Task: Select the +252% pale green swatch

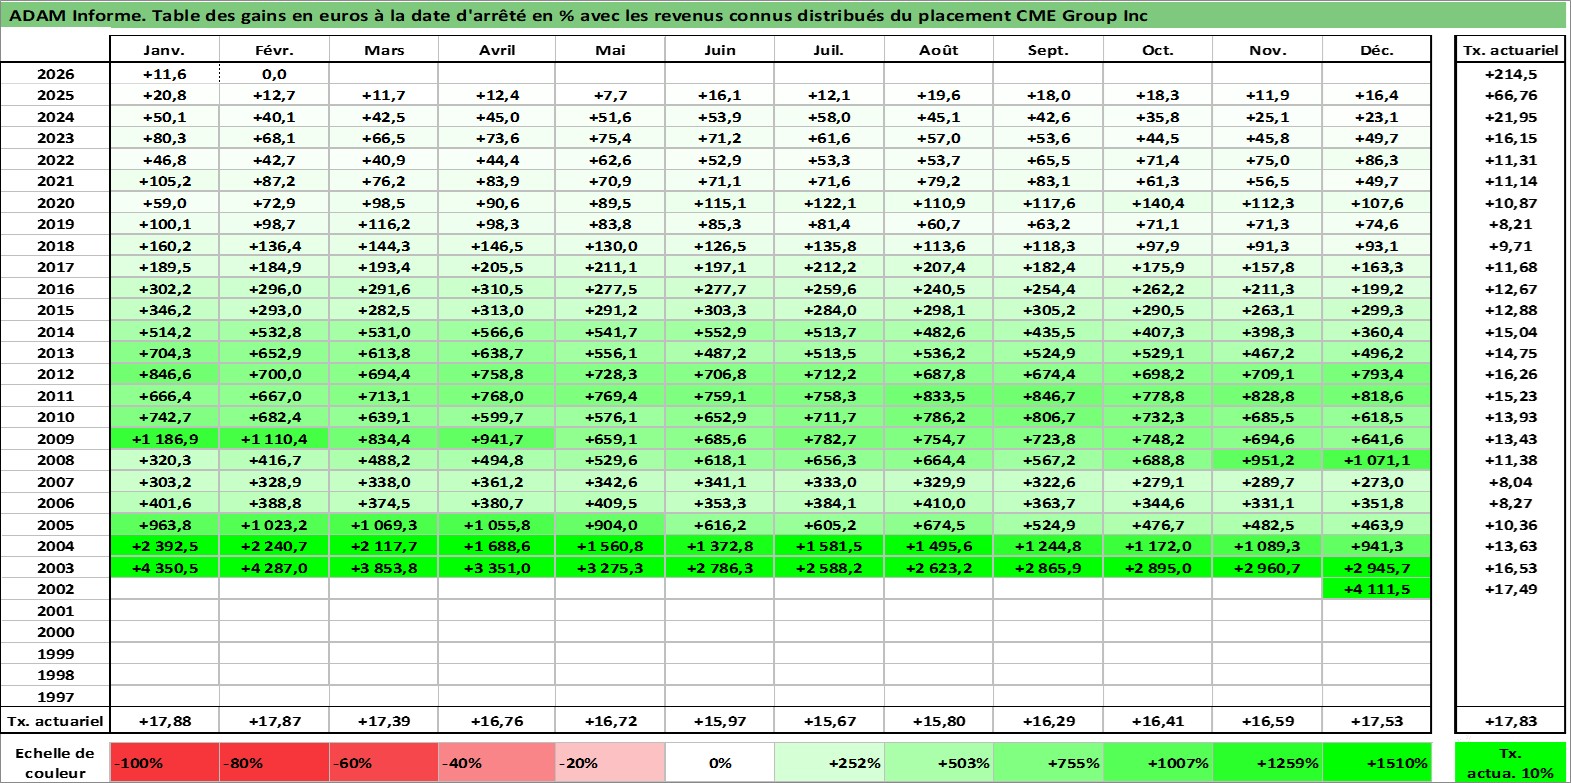Action: (829, 762)
